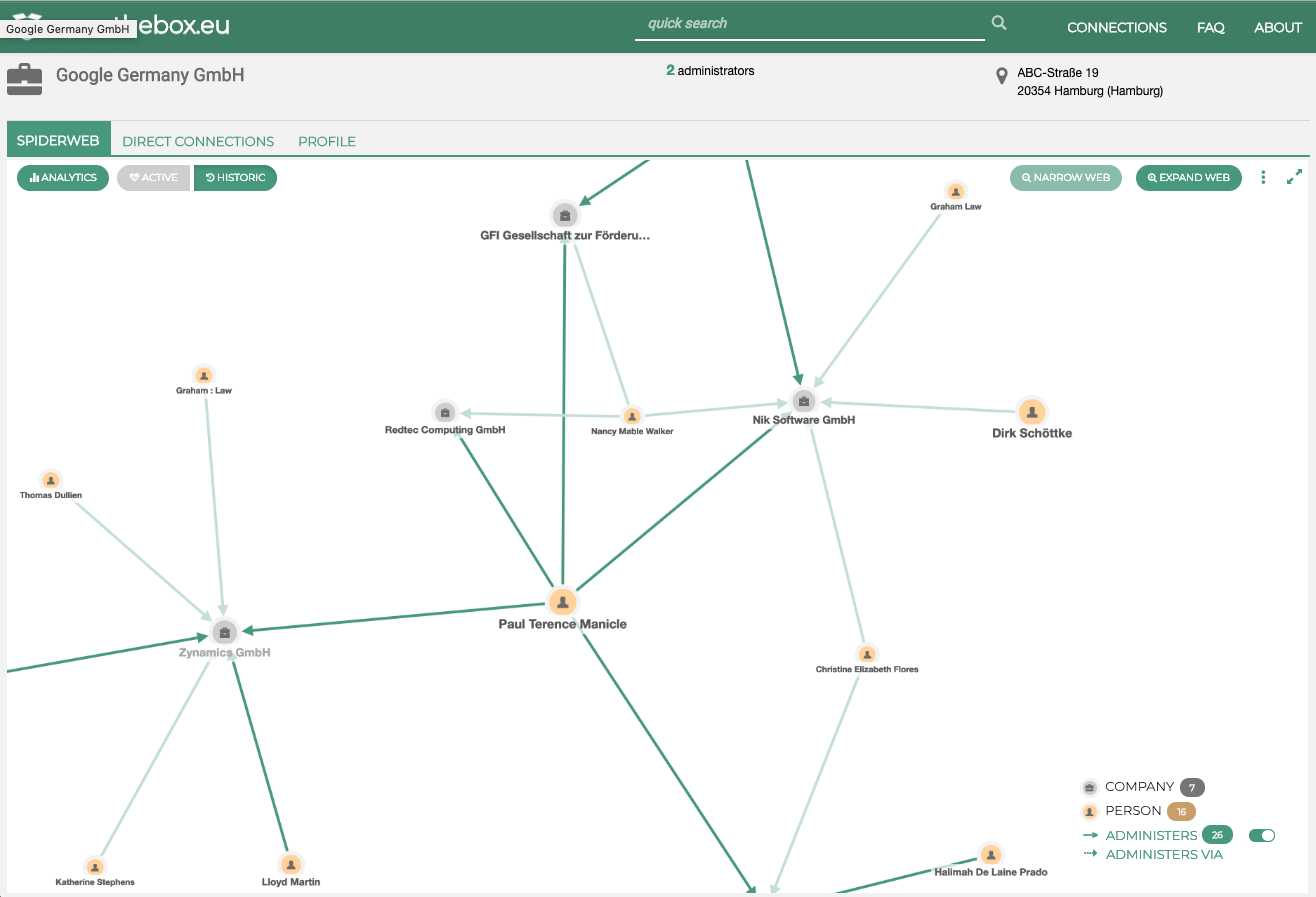Click the Google Germany briefcase icon
This screenshot has height=897, width=1316.
tap(25, 79)
